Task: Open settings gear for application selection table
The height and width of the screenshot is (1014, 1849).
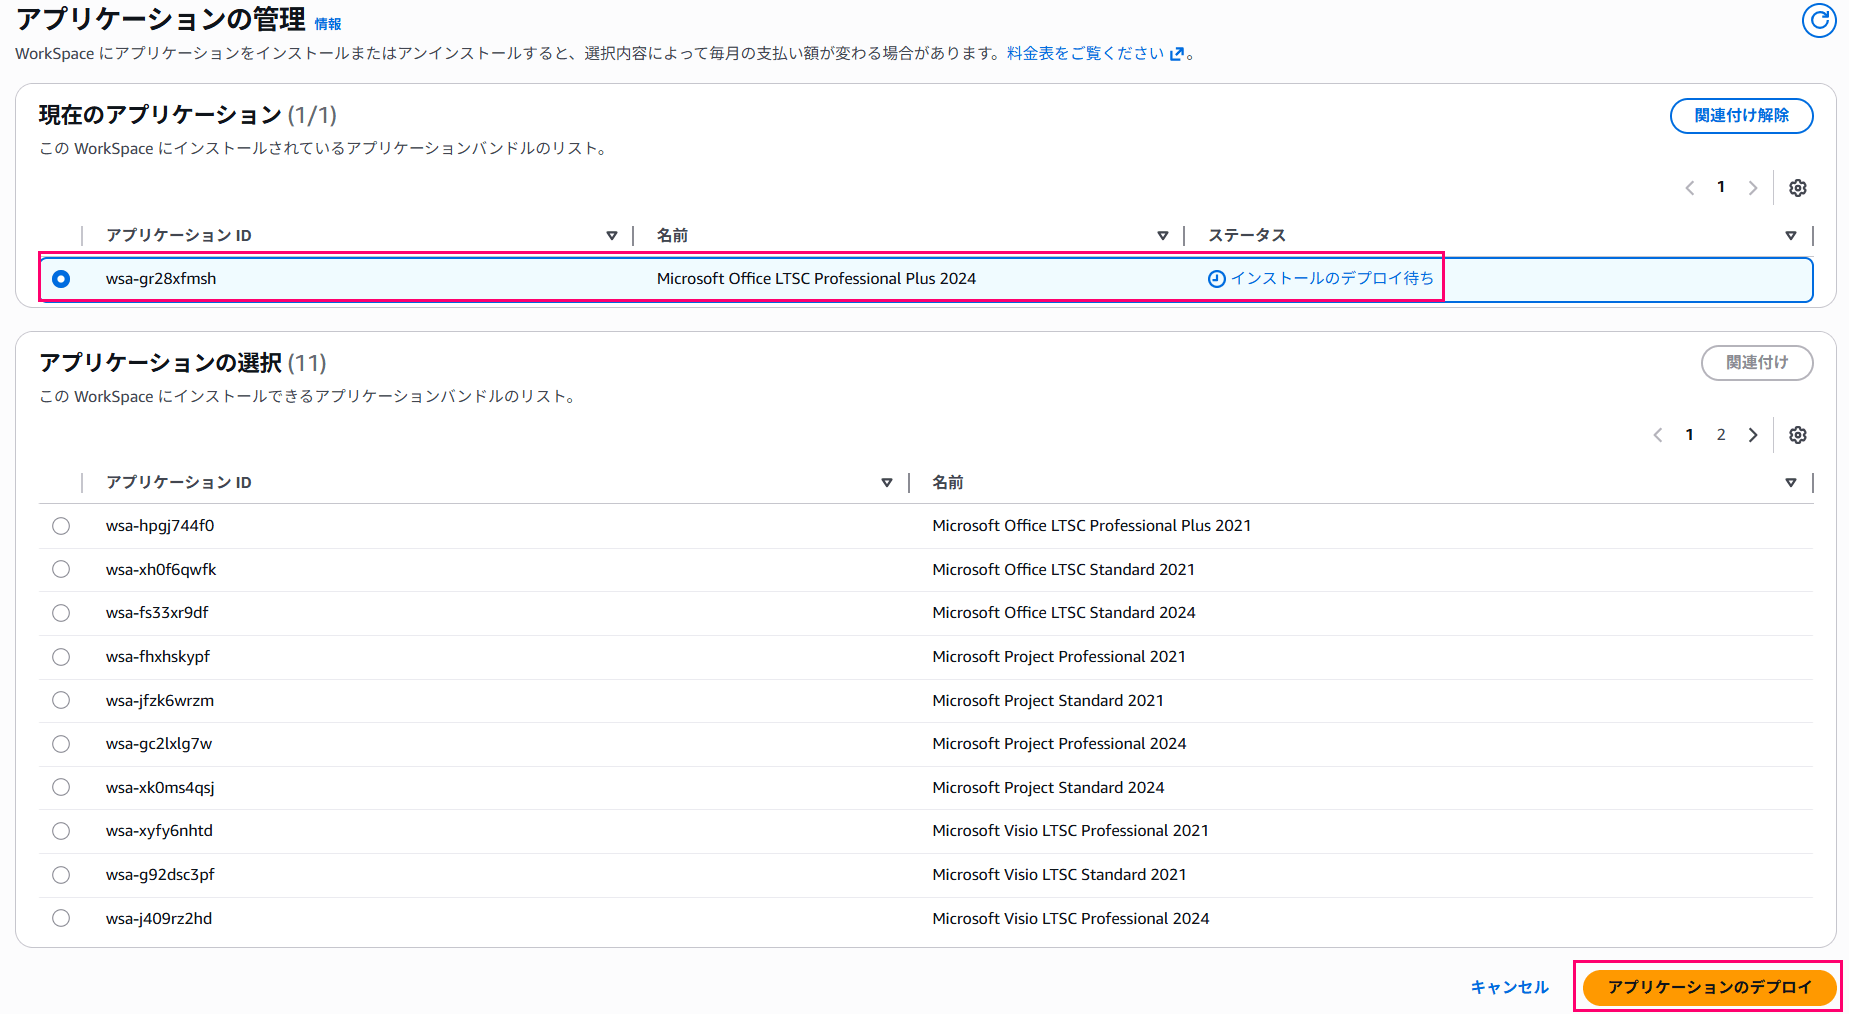Action: 1798,435
